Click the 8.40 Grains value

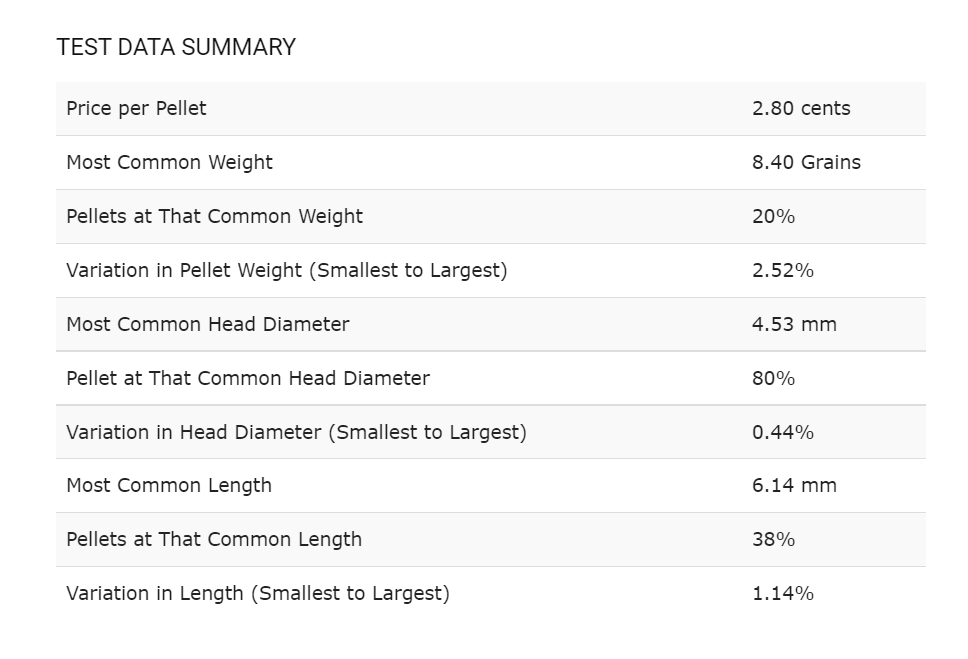tap(806, 162)
